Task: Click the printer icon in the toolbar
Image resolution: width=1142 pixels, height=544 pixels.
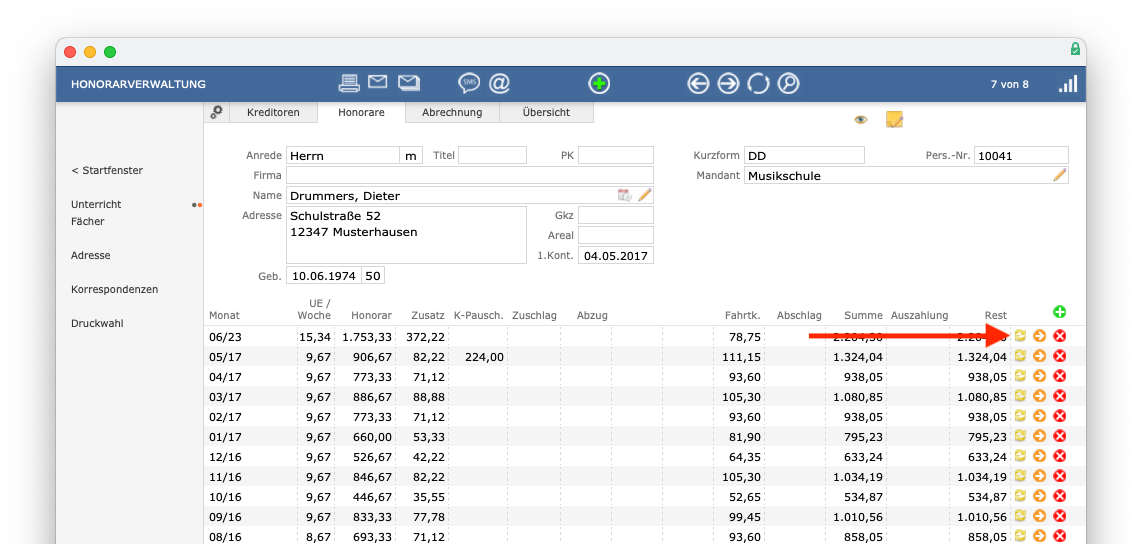Action: (x=350, y=84)
